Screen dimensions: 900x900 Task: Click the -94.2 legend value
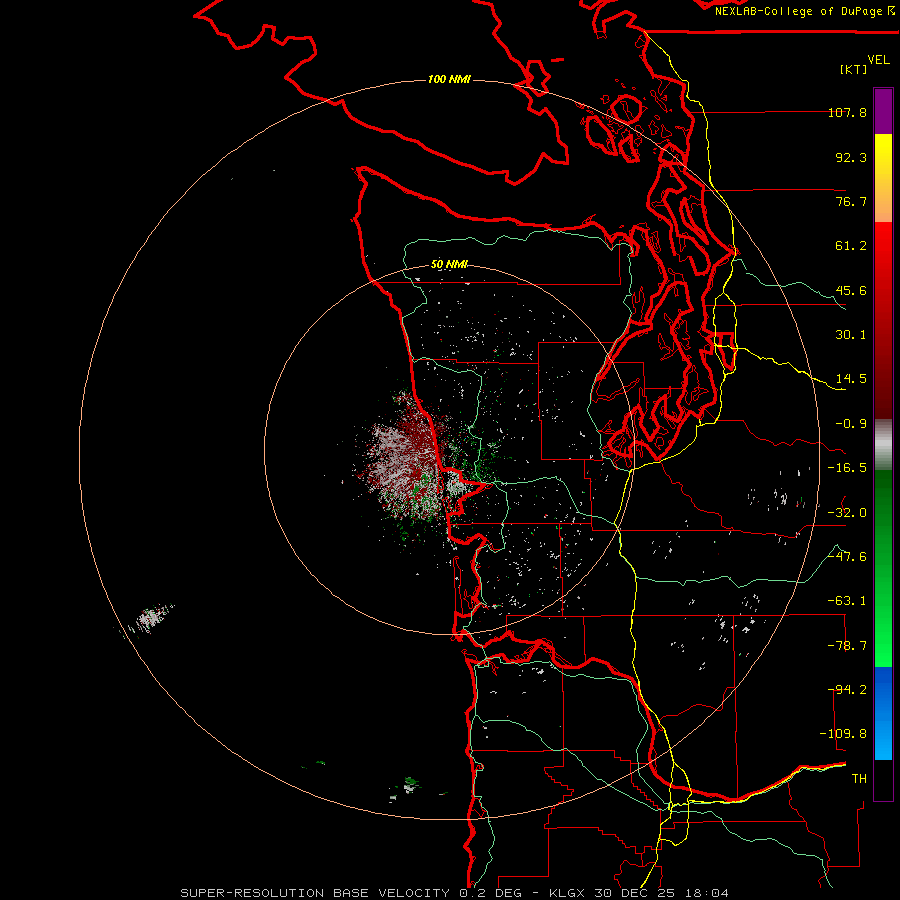pos(847,690)
